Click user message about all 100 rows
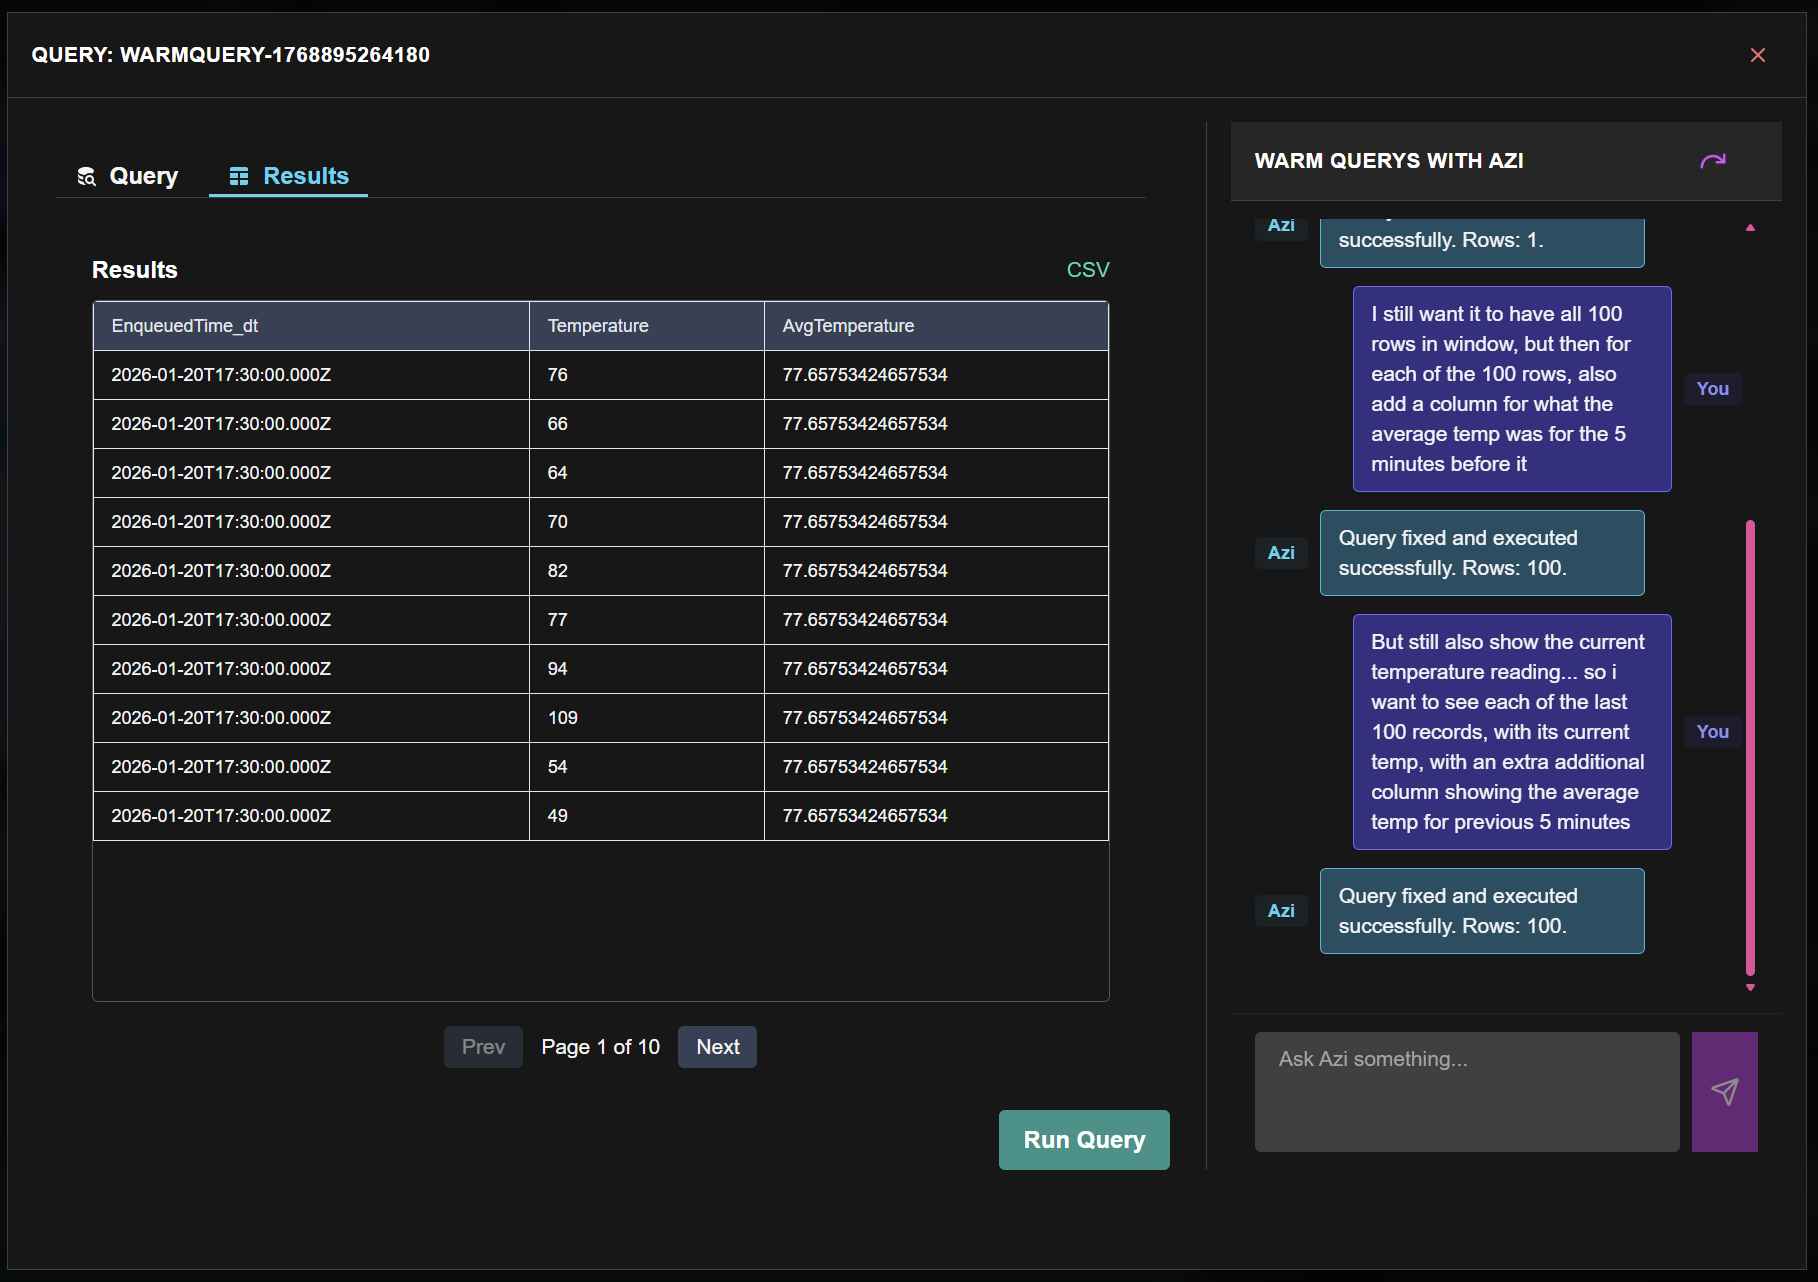 1512,389
